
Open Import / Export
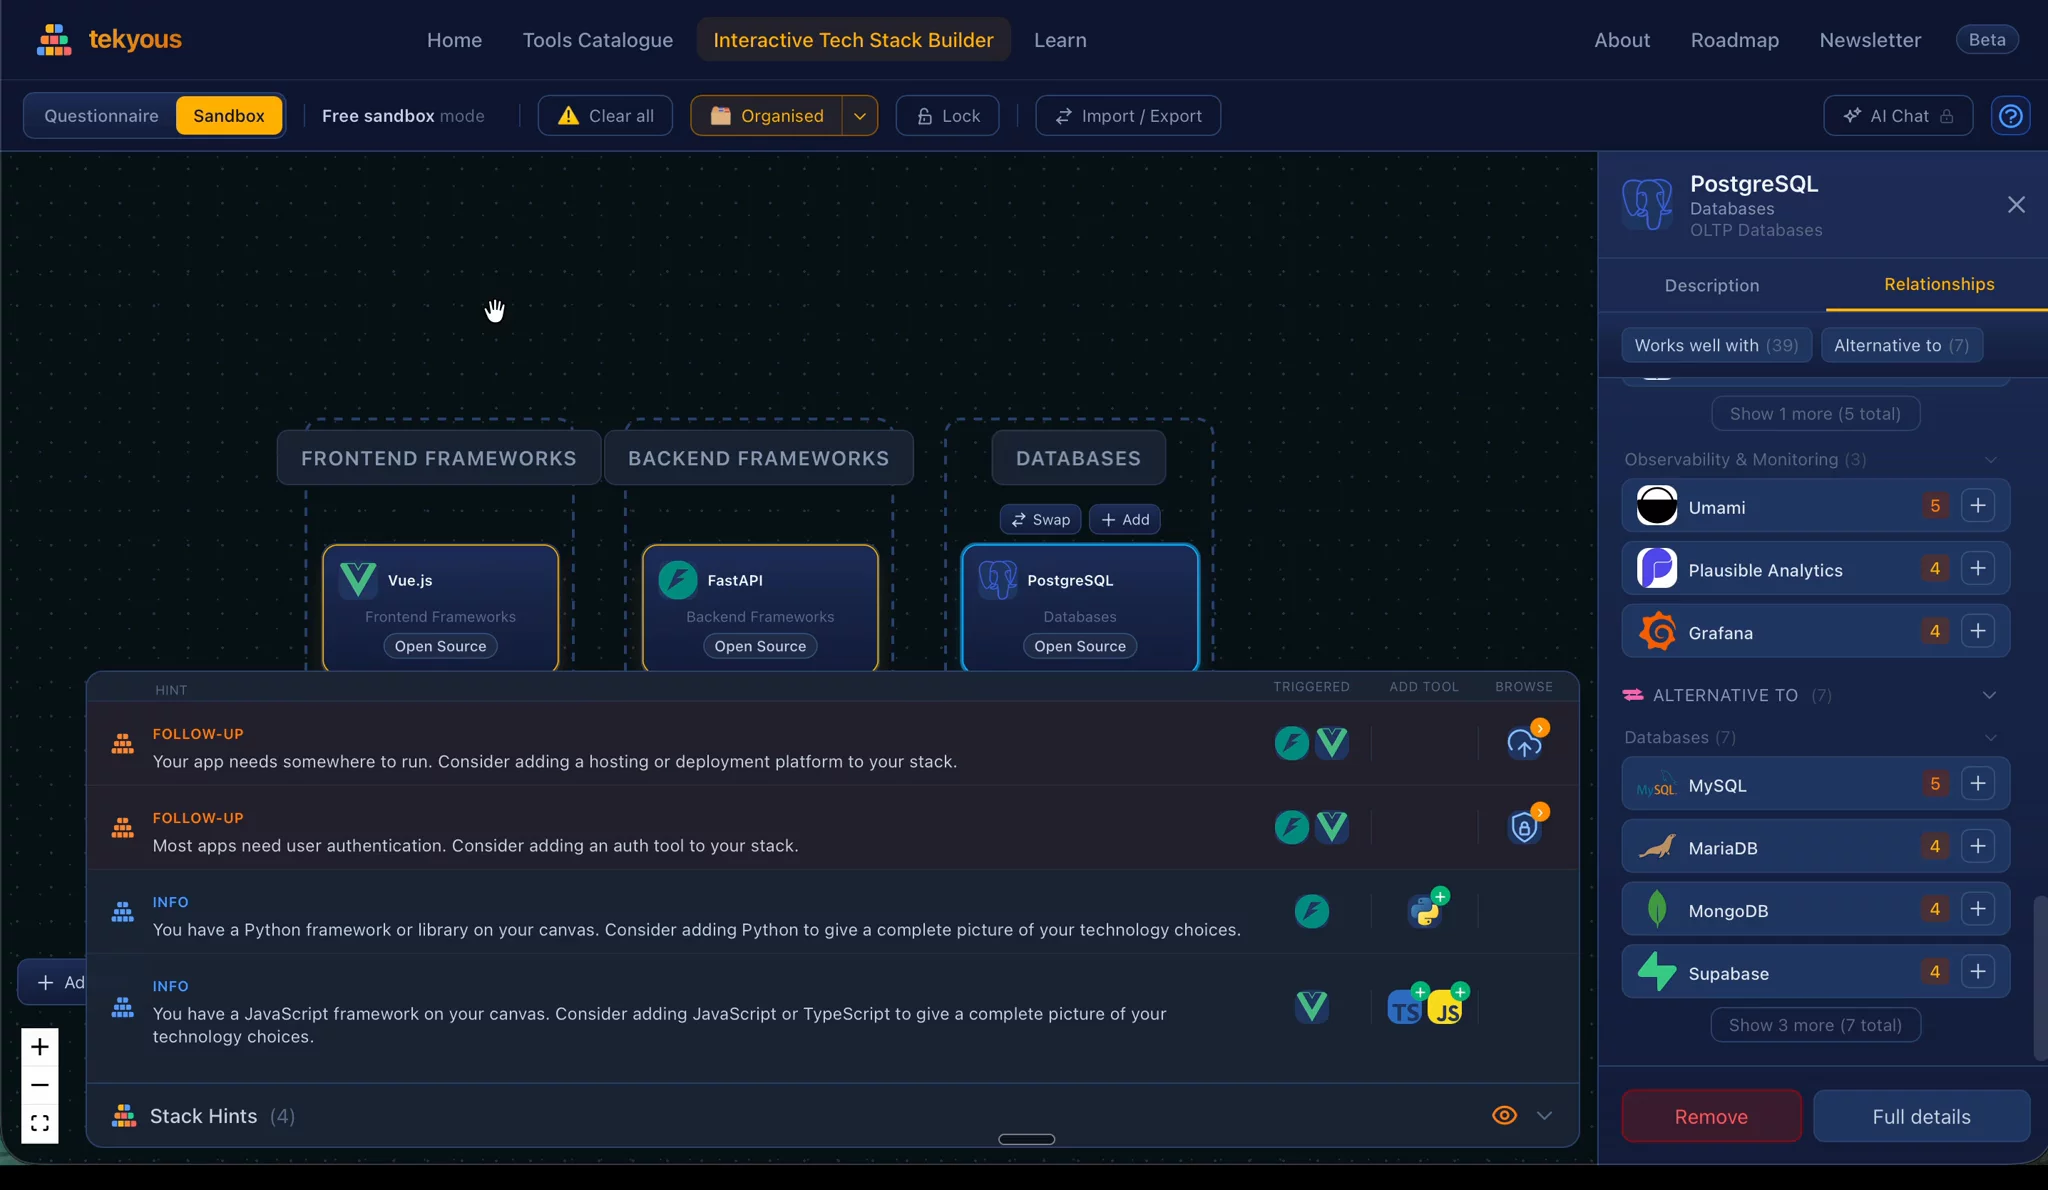coord(1128,116)
